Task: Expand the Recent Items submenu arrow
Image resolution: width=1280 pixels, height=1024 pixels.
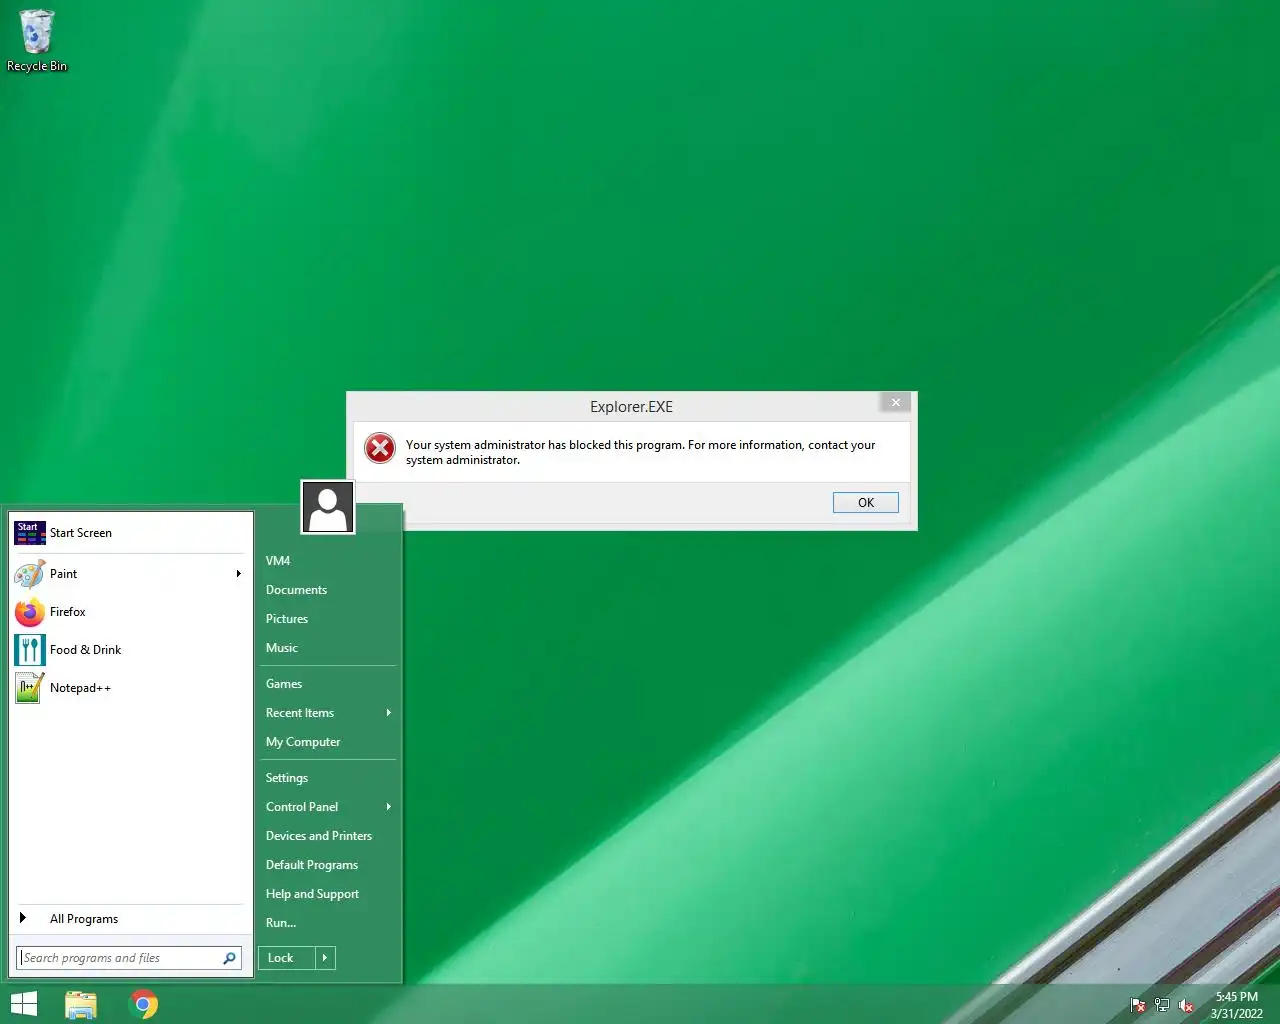Action: point(389,713)
